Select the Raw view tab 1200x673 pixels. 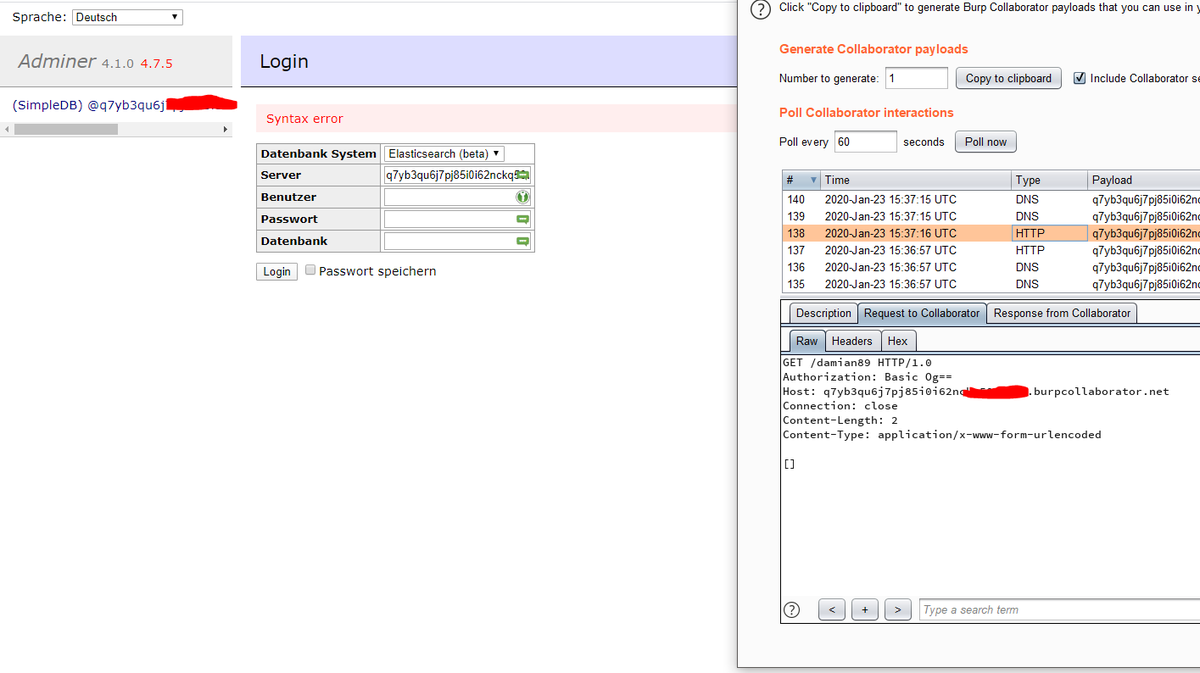[x=807, y=341]
